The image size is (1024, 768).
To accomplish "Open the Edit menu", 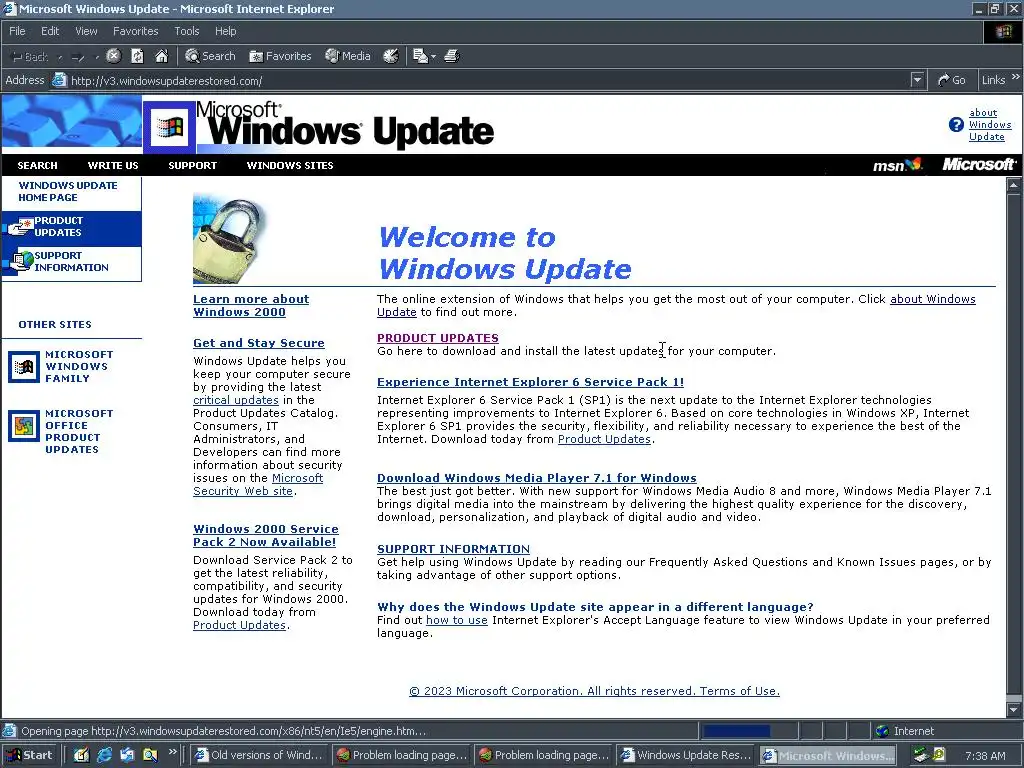I will [x=50, y=31].
